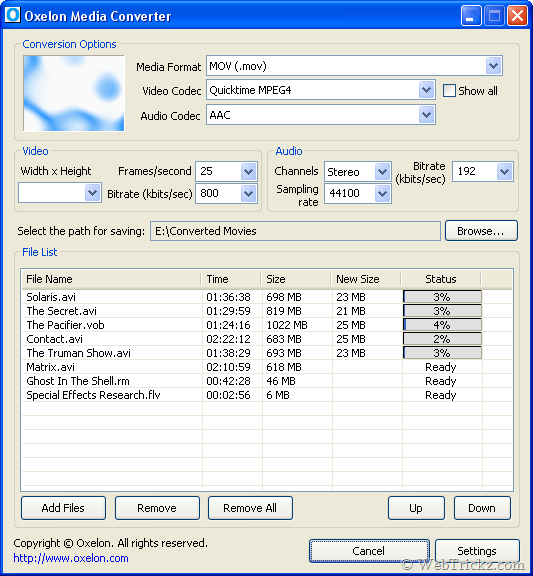Enable the Show all checkbox
The height and width of the screenshot is (576, 533).
point(449,91)
